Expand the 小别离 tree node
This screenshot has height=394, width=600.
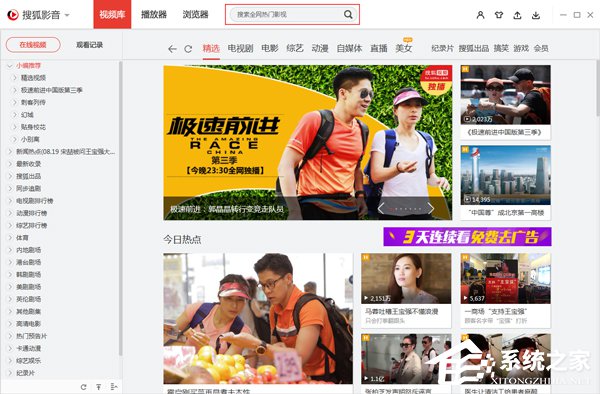click(x=15, y=139)
